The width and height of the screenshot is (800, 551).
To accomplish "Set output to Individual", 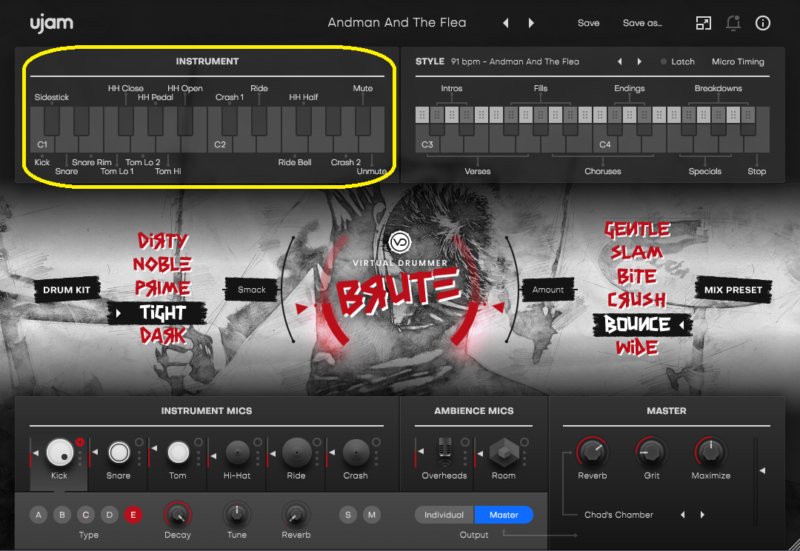I will click(444, 515).
